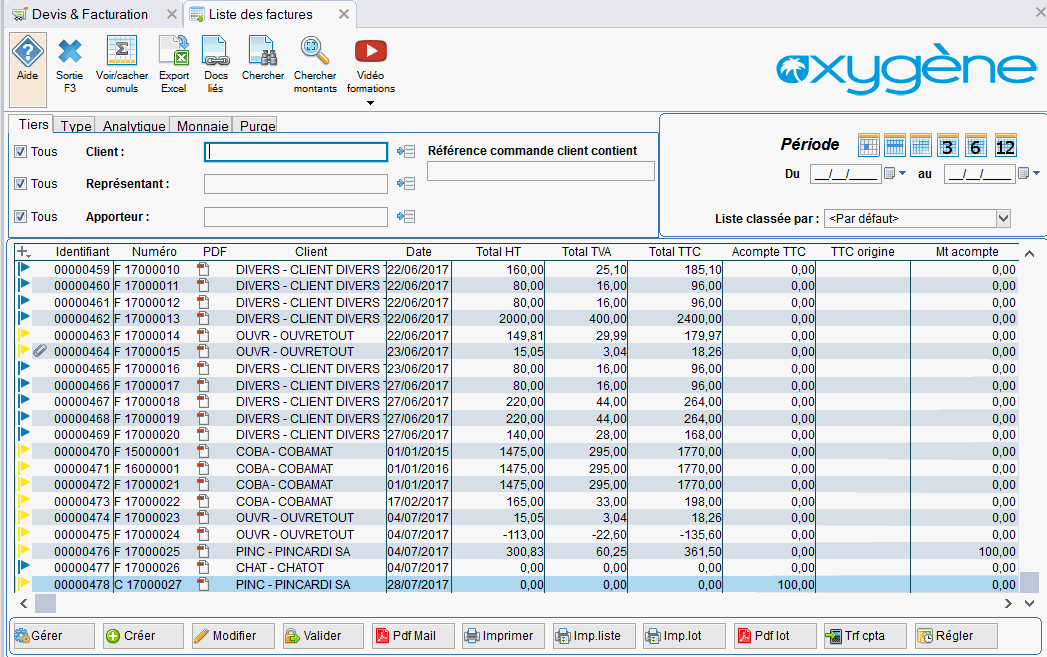Click the grid column chooser plus icon
This screenshot has width=1047, height=657.
23,252
